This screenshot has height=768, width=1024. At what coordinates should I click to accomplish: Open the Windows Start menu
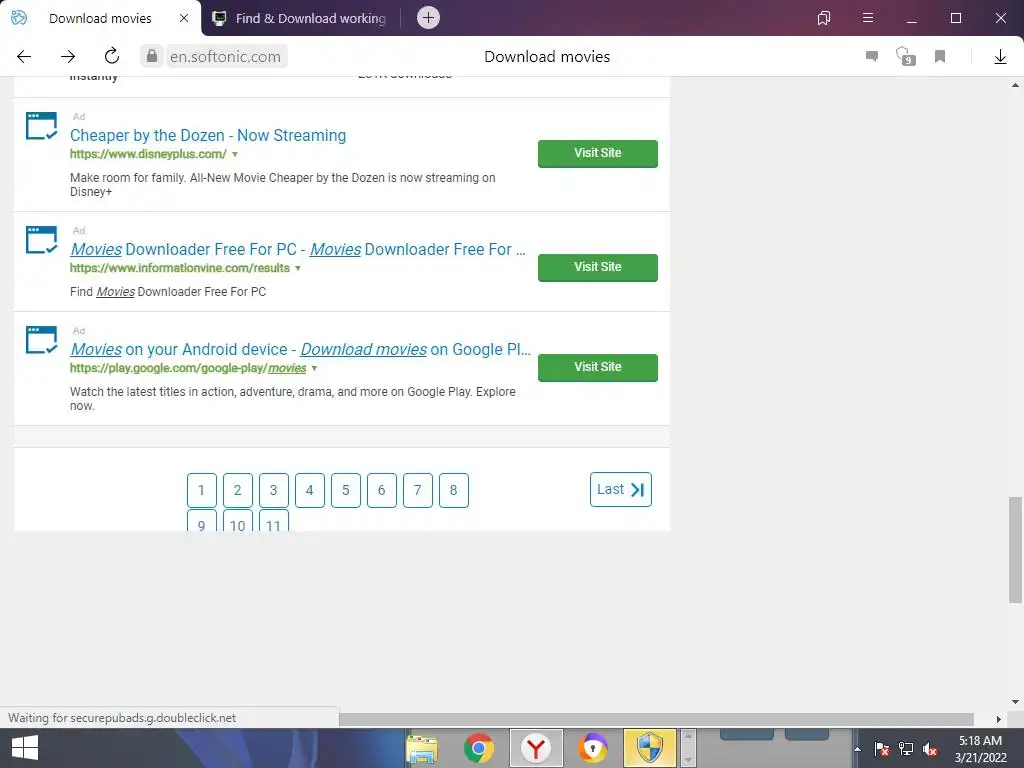coord(25,748)
